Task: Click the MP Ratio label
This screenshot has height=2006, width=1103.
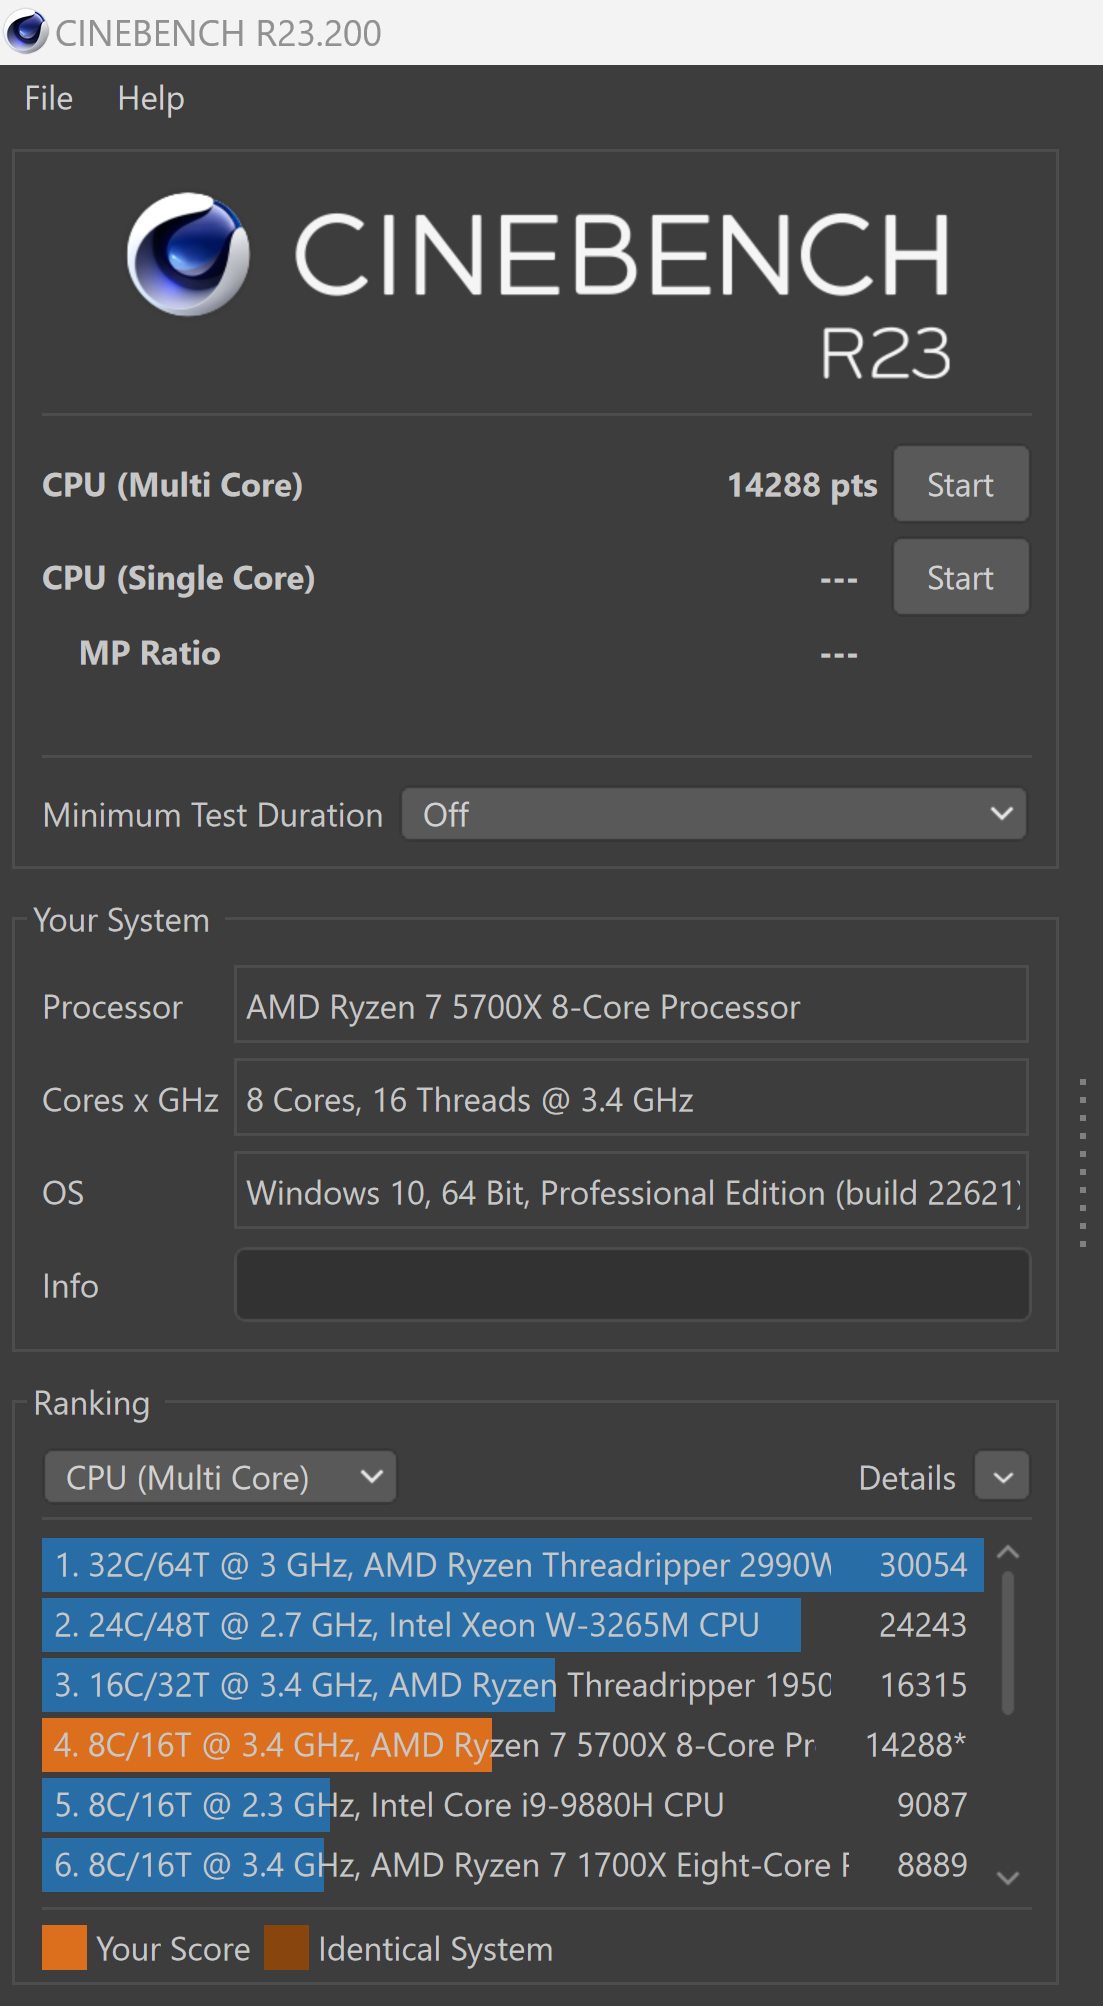Action: click(150, 653)
